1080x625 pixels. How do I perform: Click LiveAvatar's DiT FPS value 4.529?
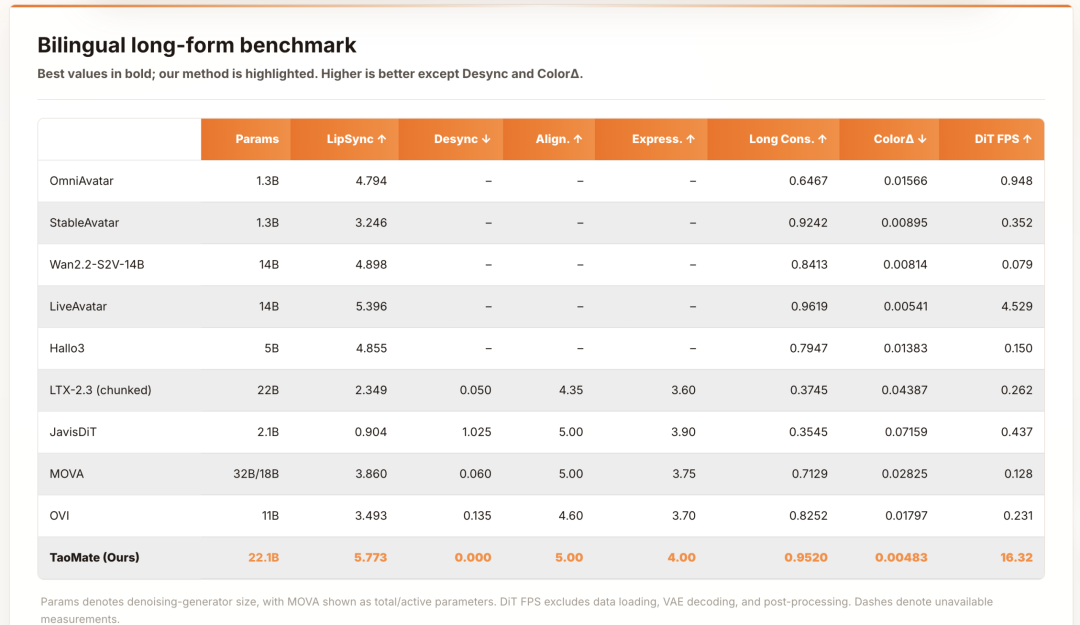(x=1017, y=307)
